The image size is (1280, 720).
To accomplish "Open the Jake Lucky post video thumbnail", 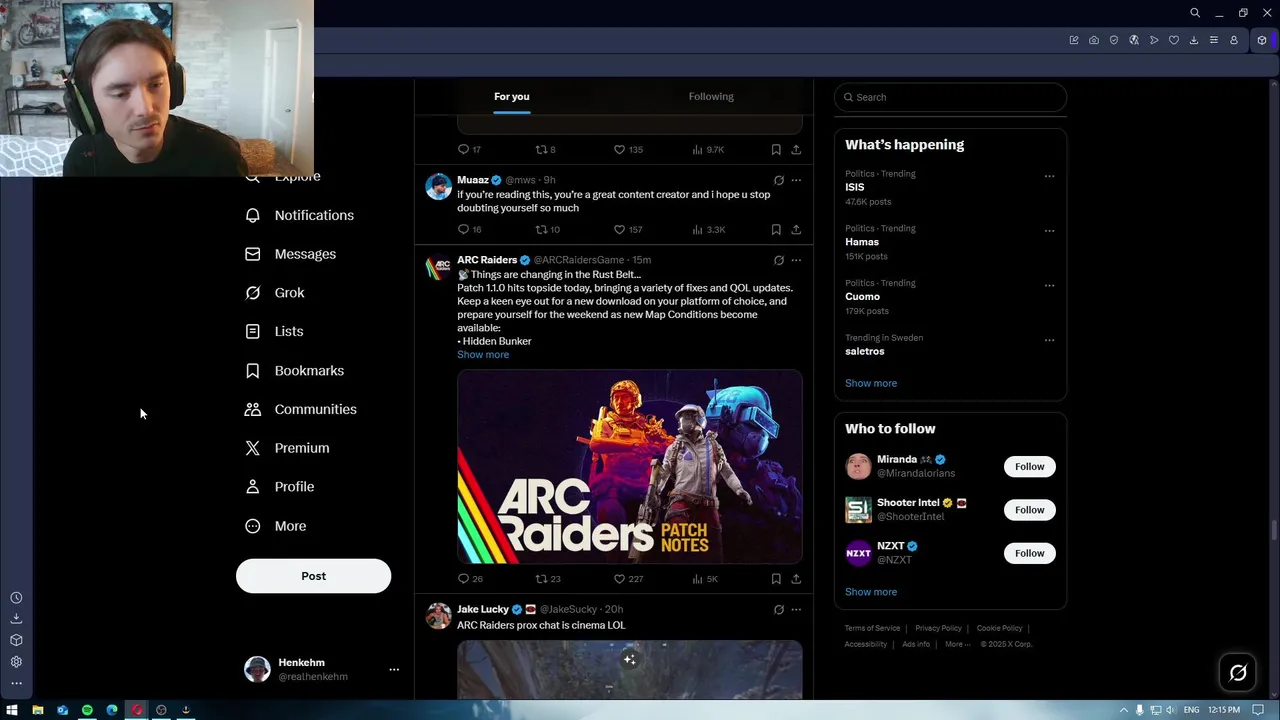I will (x=630, y=670).
